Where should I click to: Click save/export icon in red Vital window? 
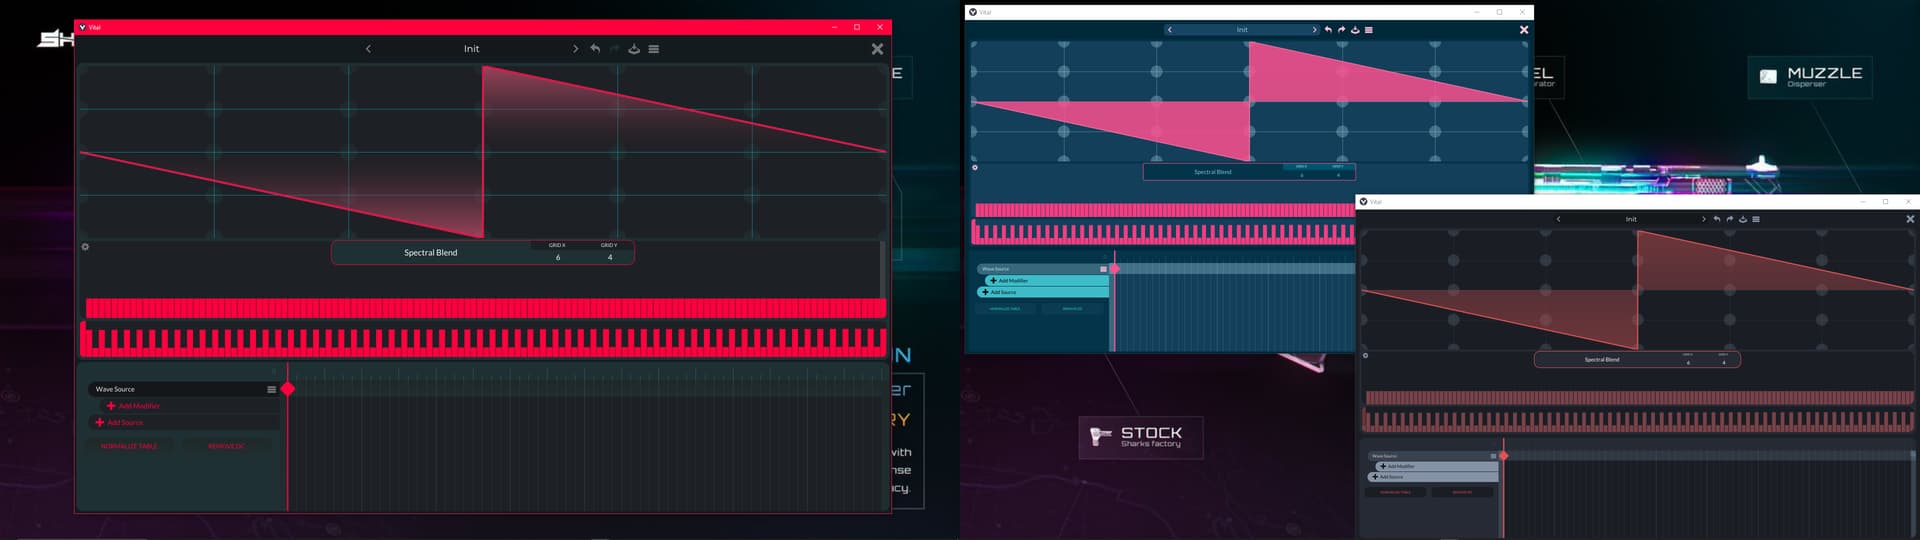click(x=634, y=49)
